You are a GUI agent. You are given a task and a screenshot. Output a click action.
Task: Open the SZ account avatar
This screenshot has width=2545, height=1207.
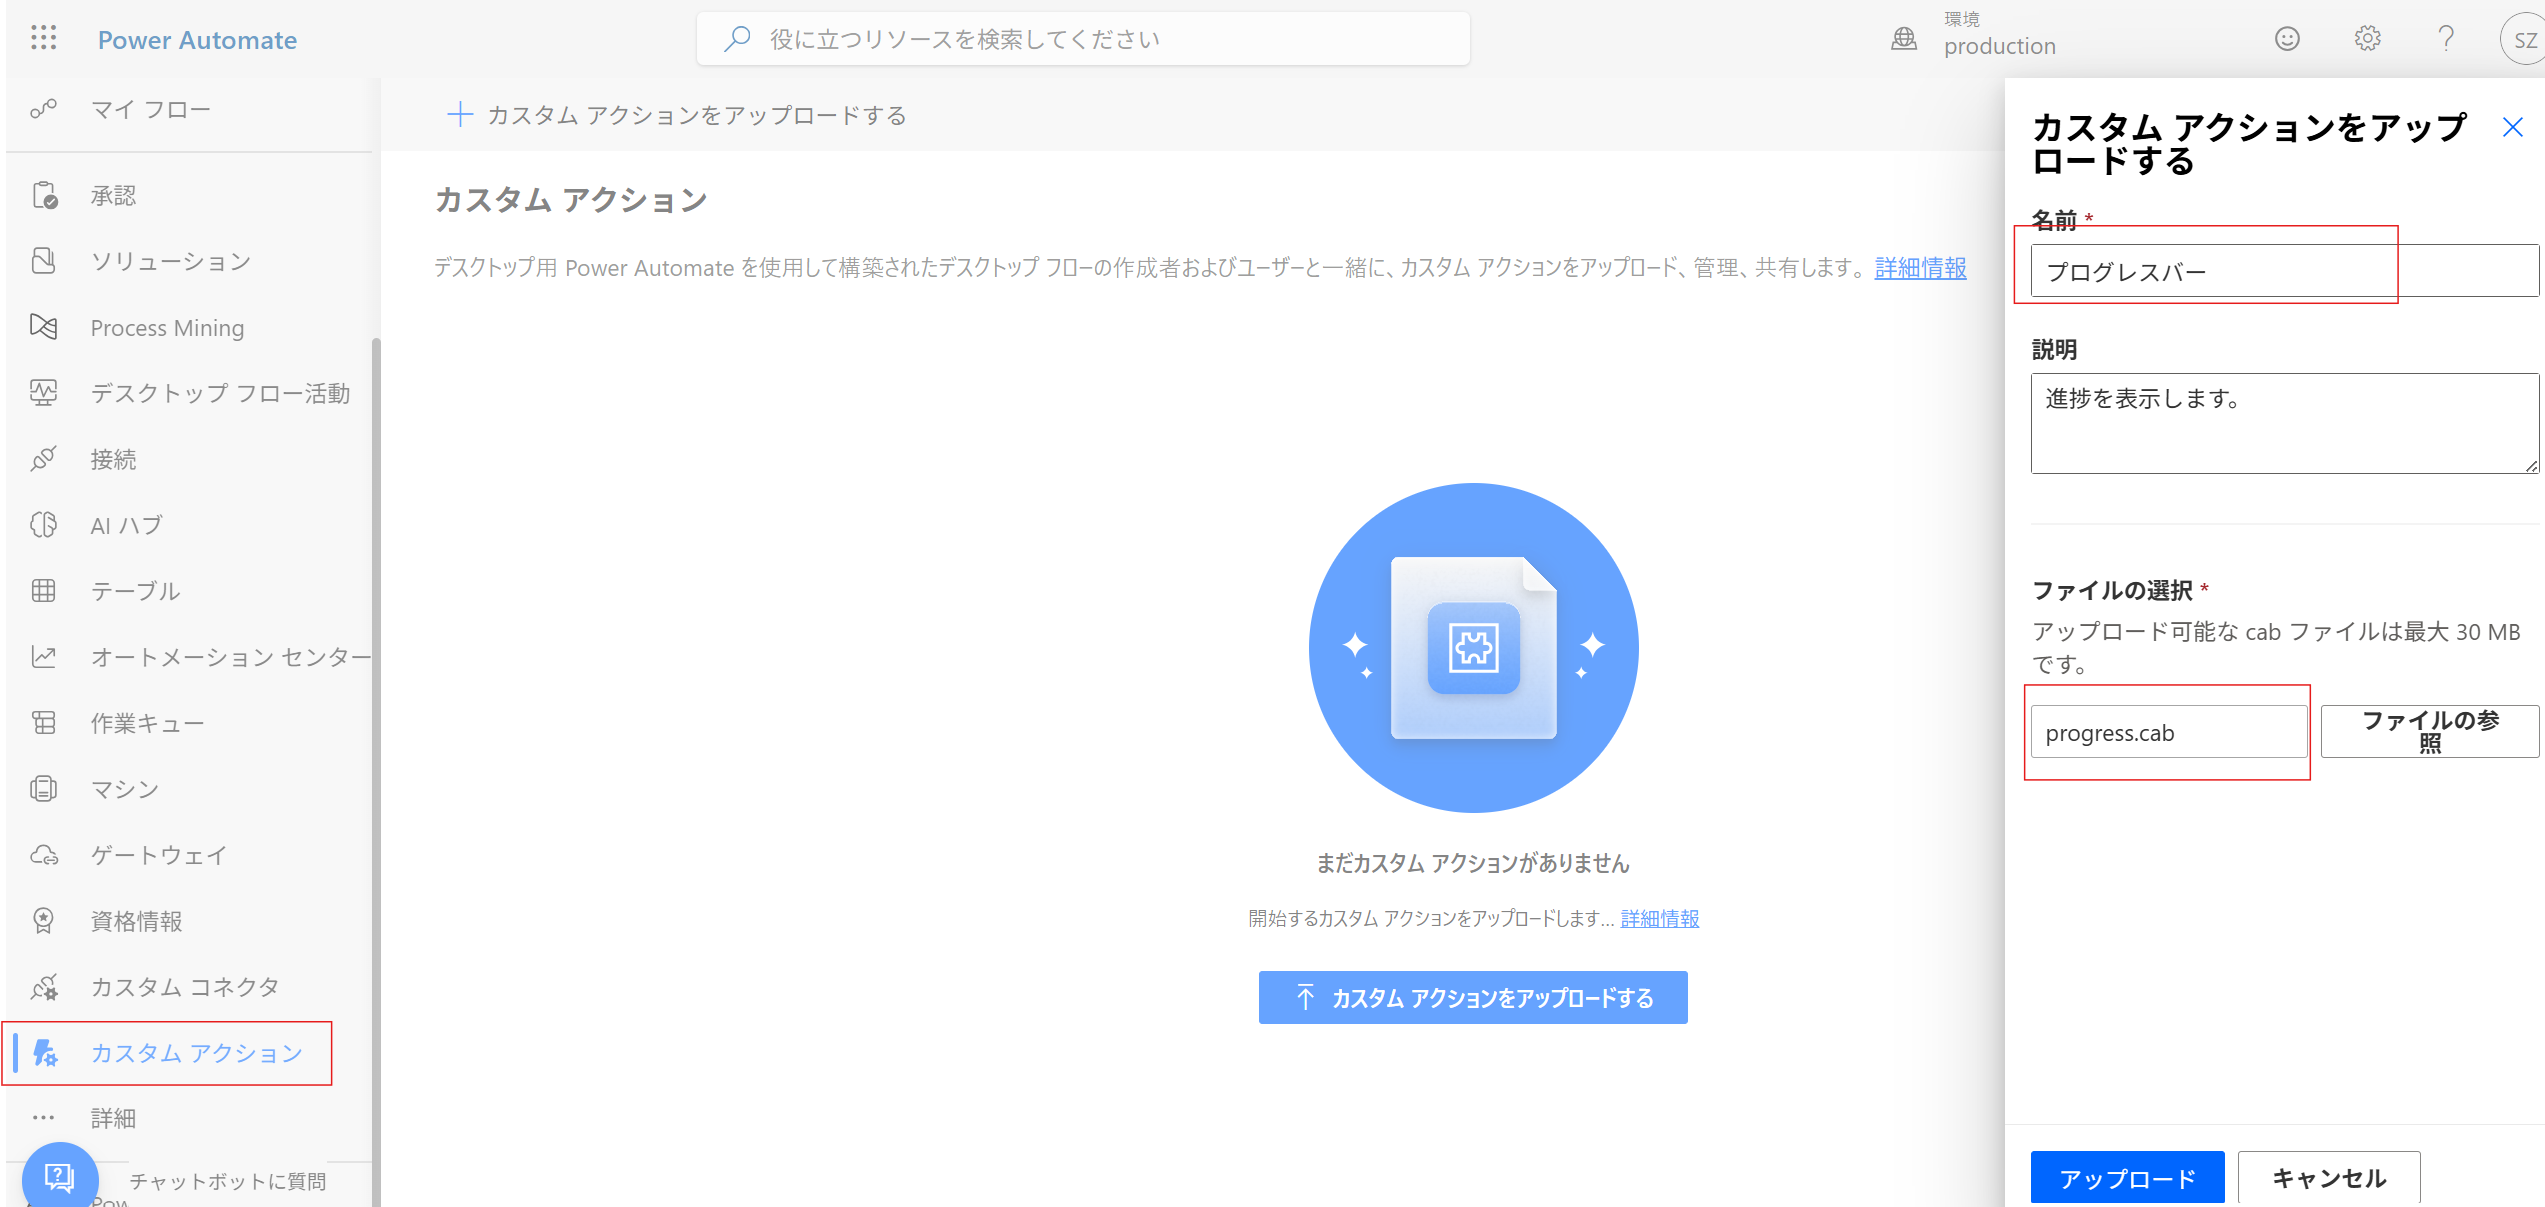click(2523, 40)
